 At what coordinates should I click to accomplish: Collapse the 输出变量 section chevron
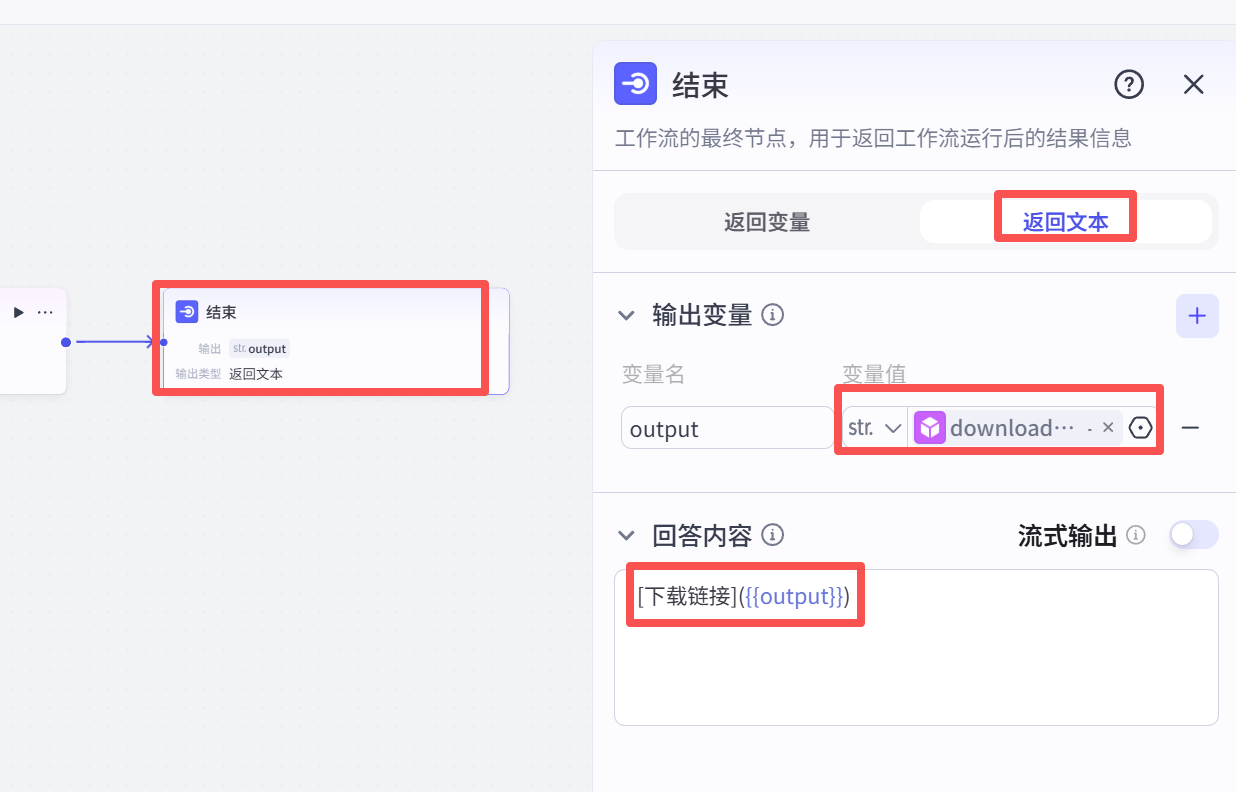click(627, 316)
